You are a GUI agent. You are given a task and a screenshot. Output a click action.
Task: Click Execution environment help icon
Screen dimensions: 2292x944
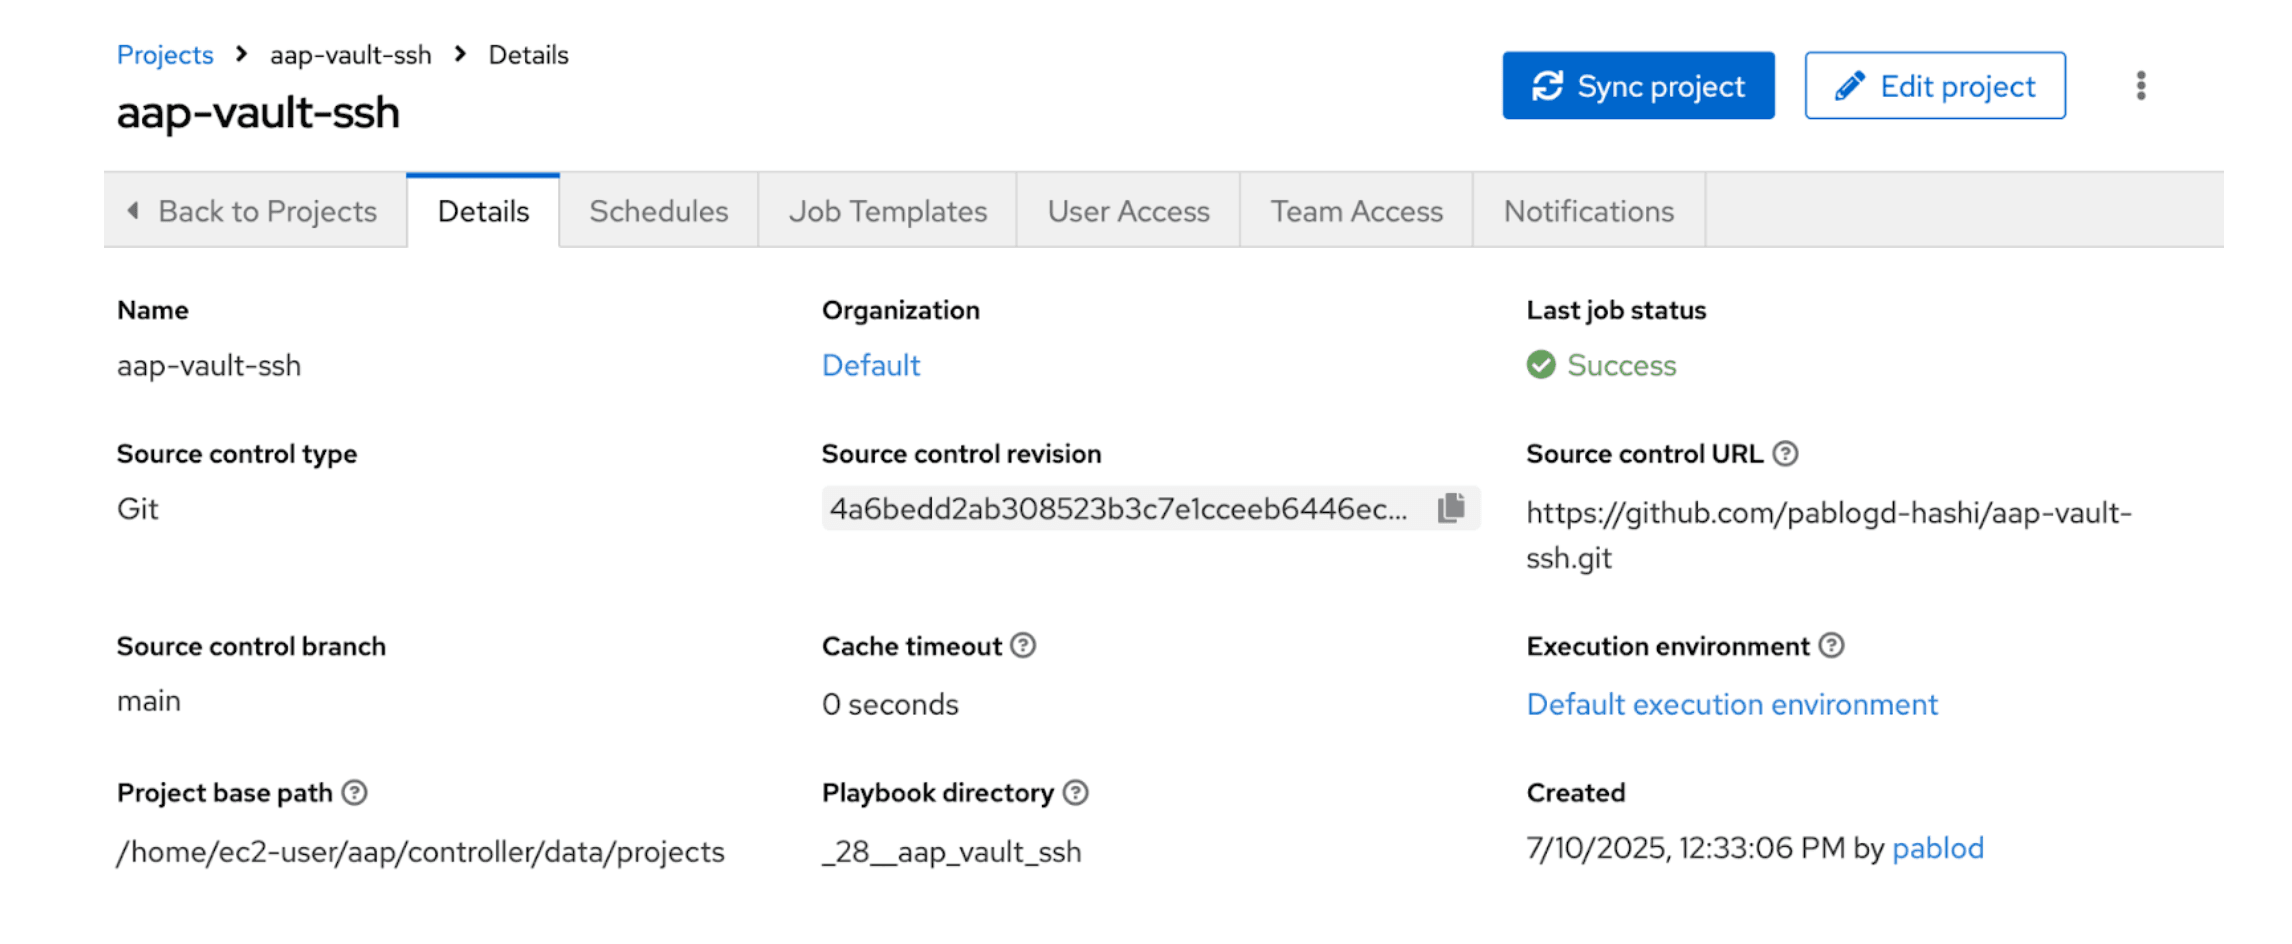[x=1831, y=646]
